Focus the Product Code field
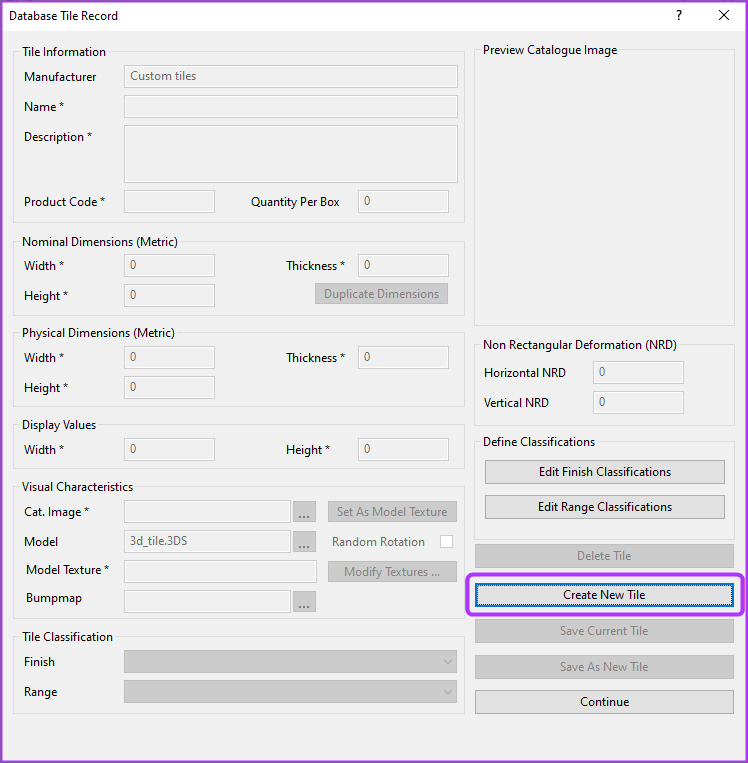 pyautogui.click(x=169, y=201)
